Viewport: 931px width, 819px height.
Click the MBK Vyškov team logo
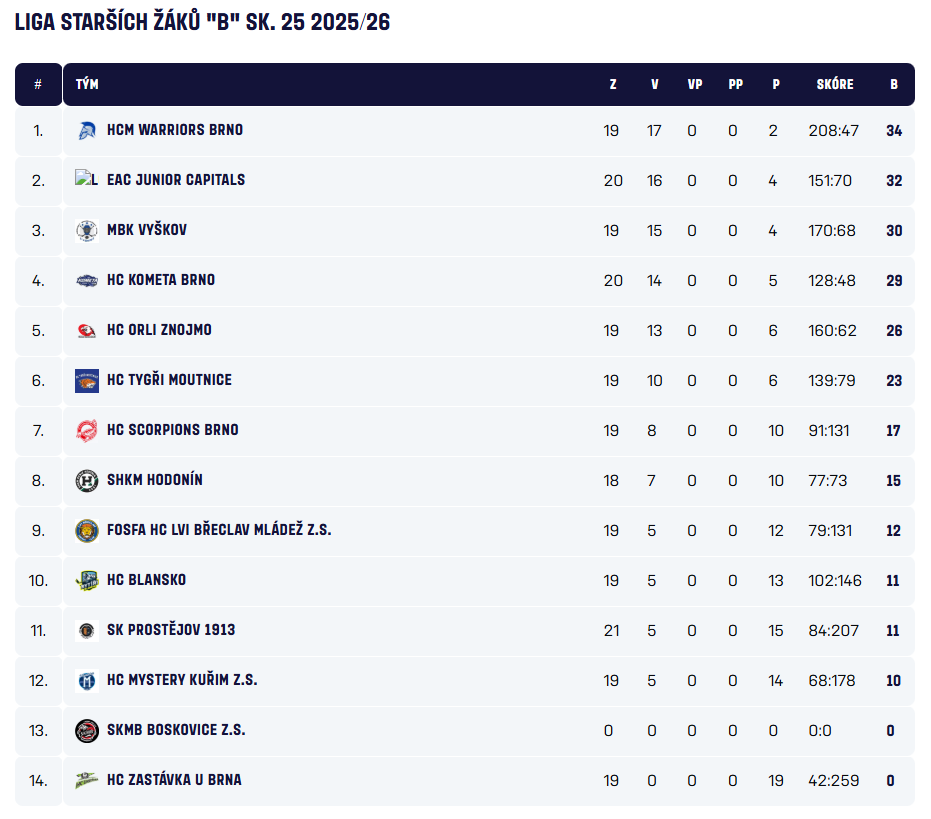click(x=87, y=230)
